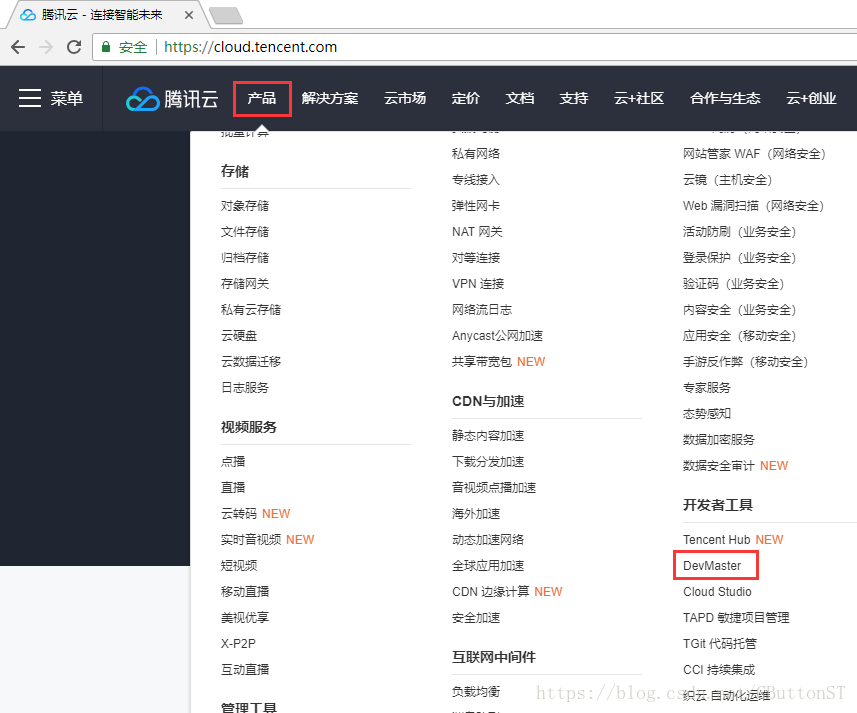Click the 腾讯云 cloud logo

click(x=172, y=99)
